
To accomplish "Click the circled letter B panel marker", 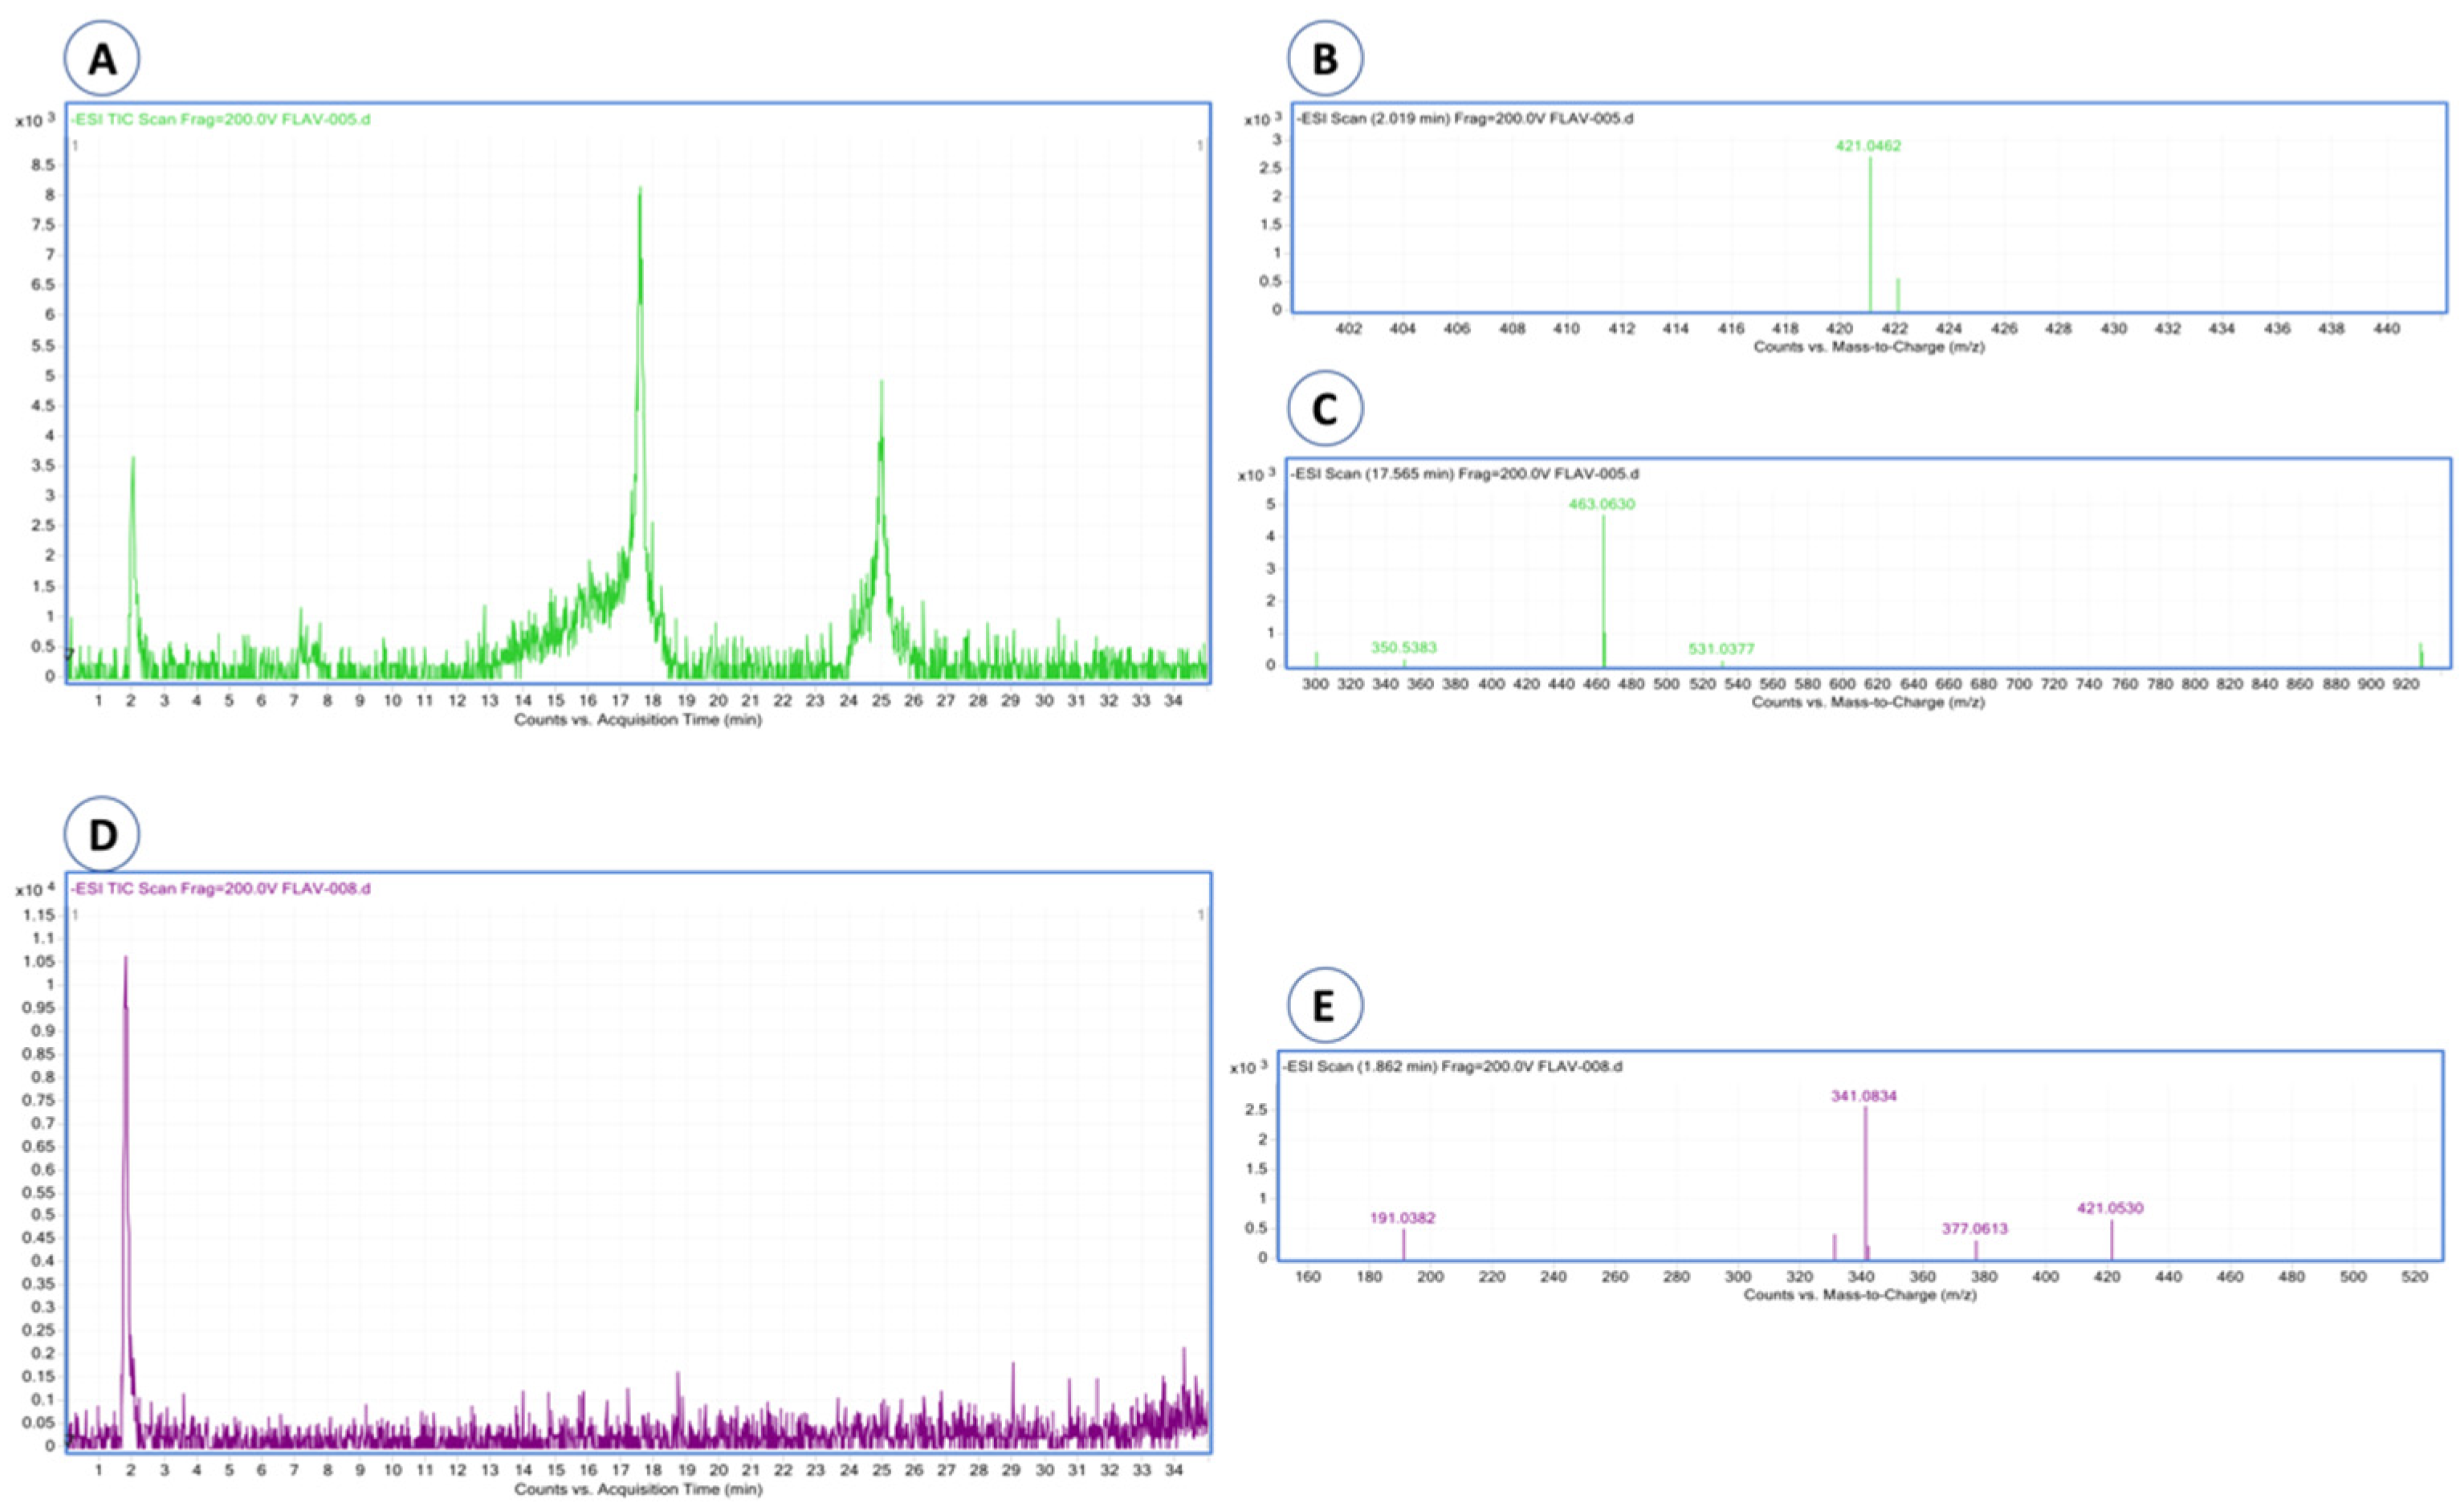I will pos(1325,59).
